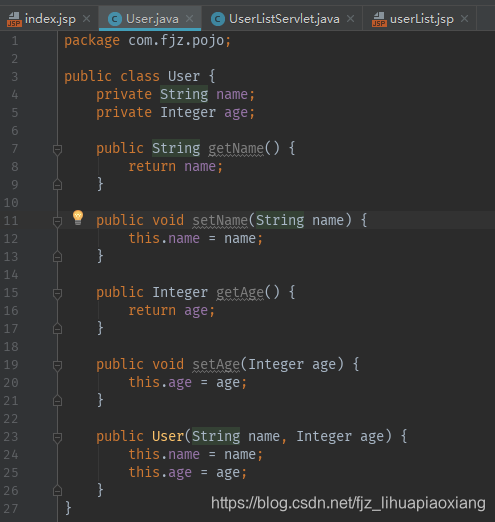The image size is (495, 522).
Task: Click line number 5 in the gutter
Action: 15,113
